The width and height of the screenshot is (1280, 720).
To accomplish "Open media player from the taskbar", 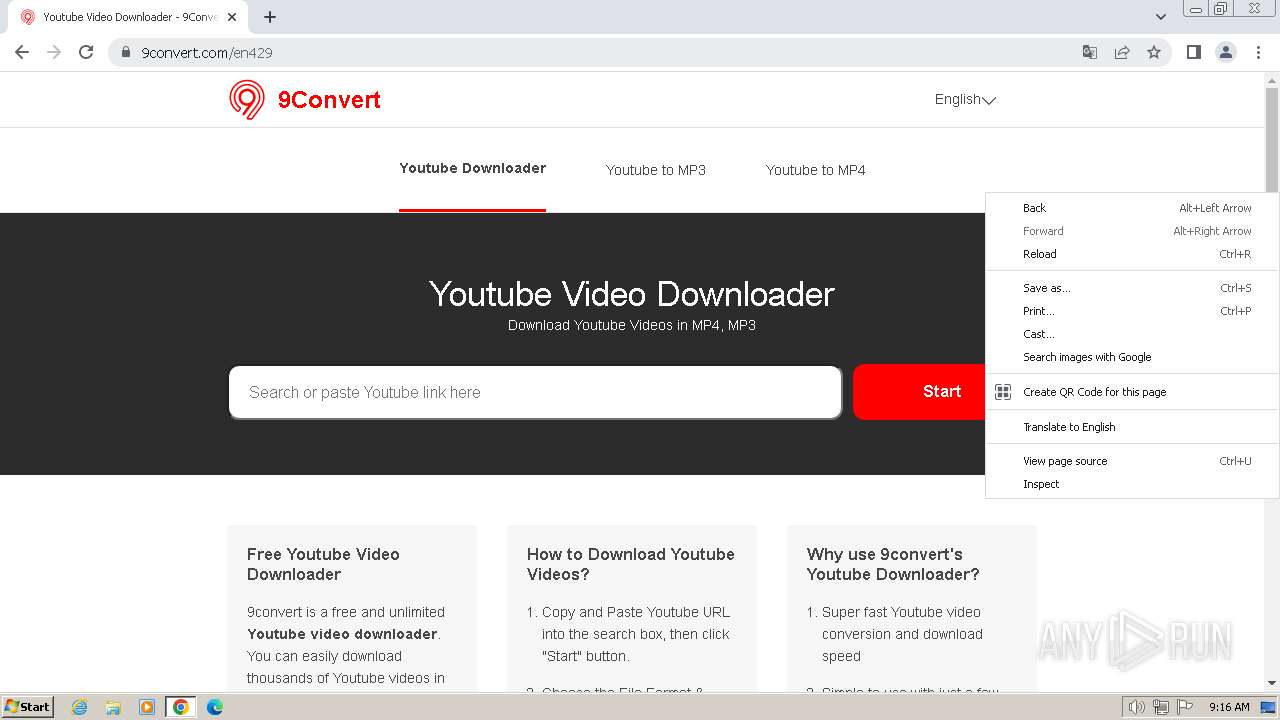I will tap(147, 707).
